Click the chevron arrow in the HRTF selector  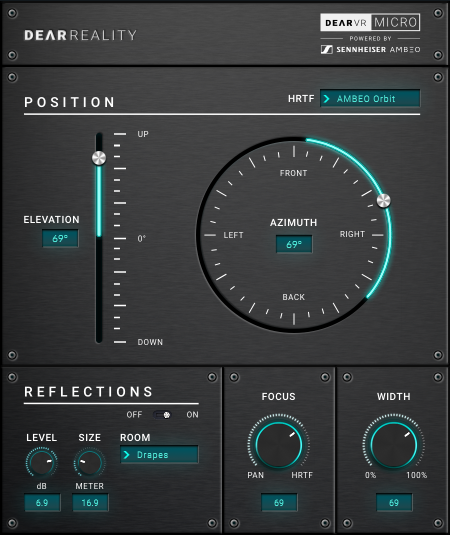[326, 99]
